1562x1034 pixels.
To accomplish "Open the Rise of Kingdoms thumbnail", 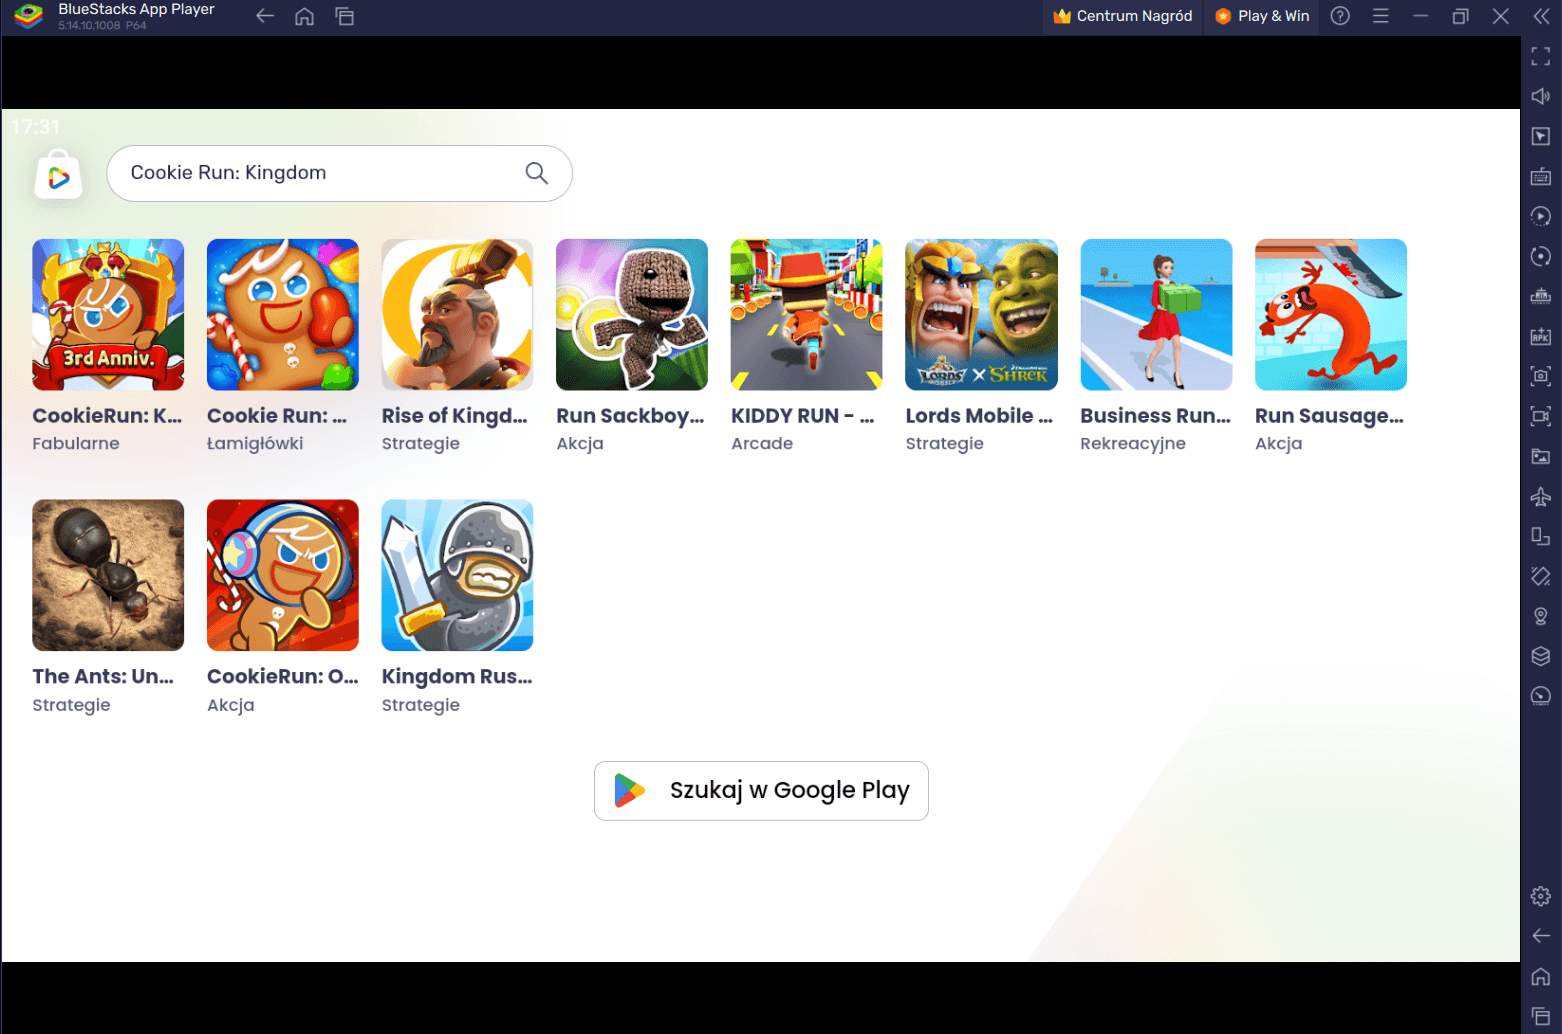I will pos(457,314).
